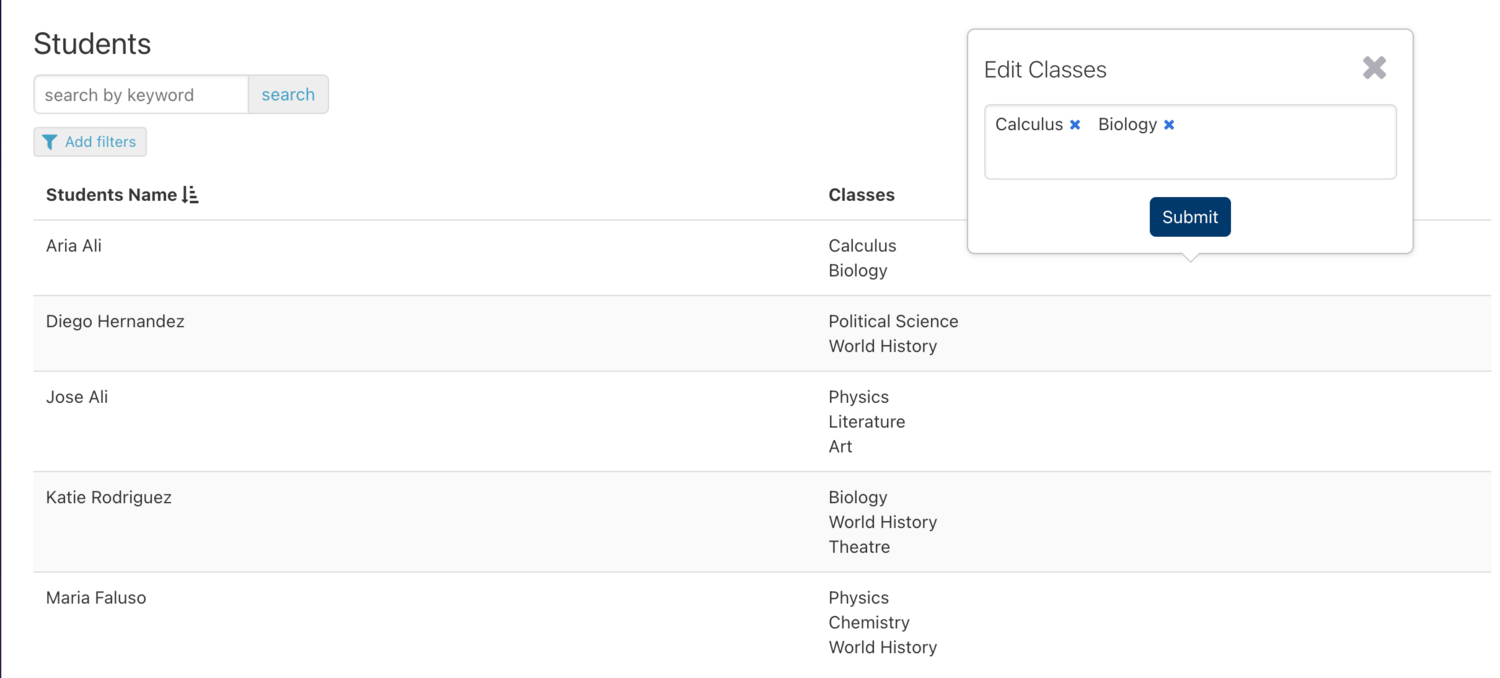Viewport: 1500px width, 678px height.
Task: Edit Diego Hernandez's Political Science class cell
Action: click(893, 322)
